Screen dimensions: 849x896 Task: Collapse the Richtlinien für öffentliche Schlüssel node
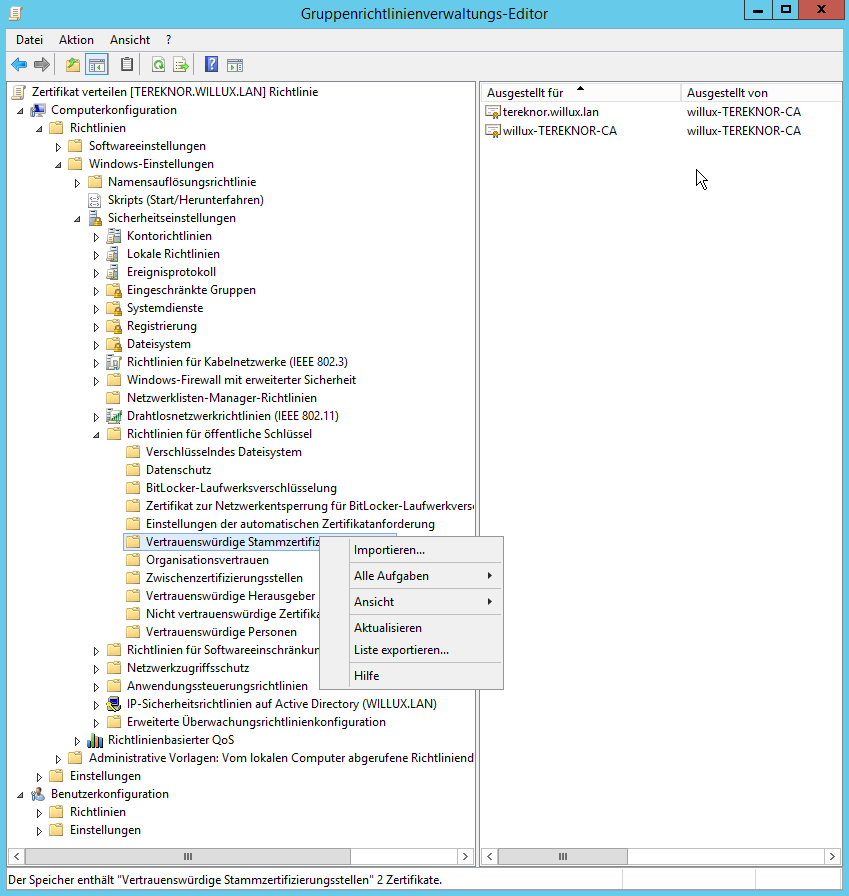pos(97,435)
